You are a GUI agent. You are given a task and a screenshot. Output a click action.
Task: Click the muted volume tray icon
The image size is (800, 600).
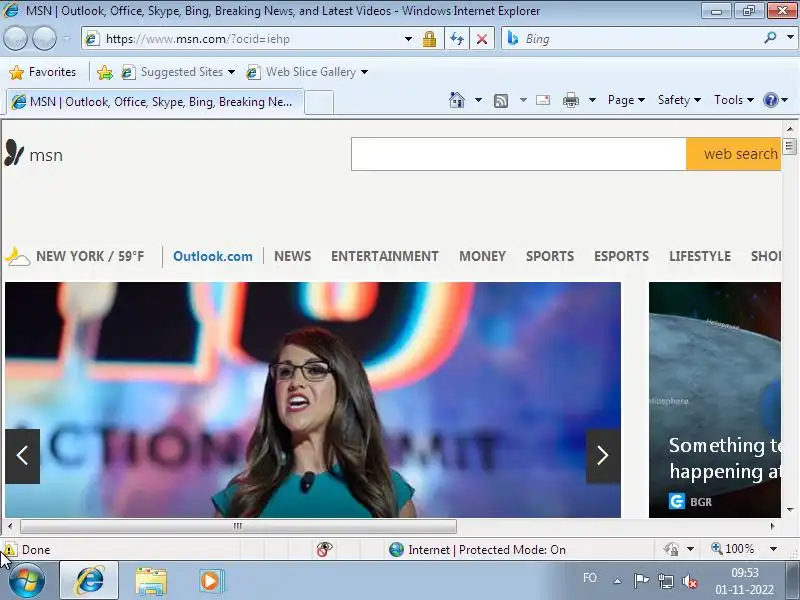[x=689, y=581]
